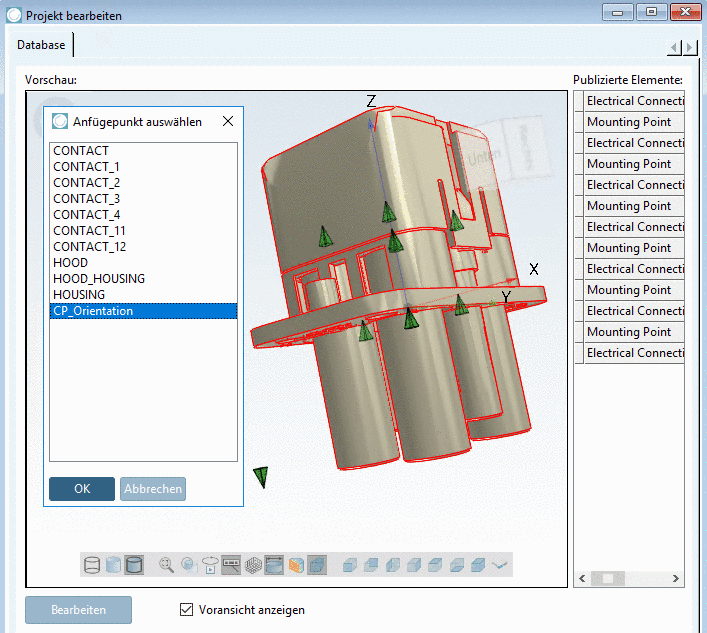The width and height of the screenshot is (707, 633).
Task: Select the topmost Mounting Point row
Action: tap(634, 122)
